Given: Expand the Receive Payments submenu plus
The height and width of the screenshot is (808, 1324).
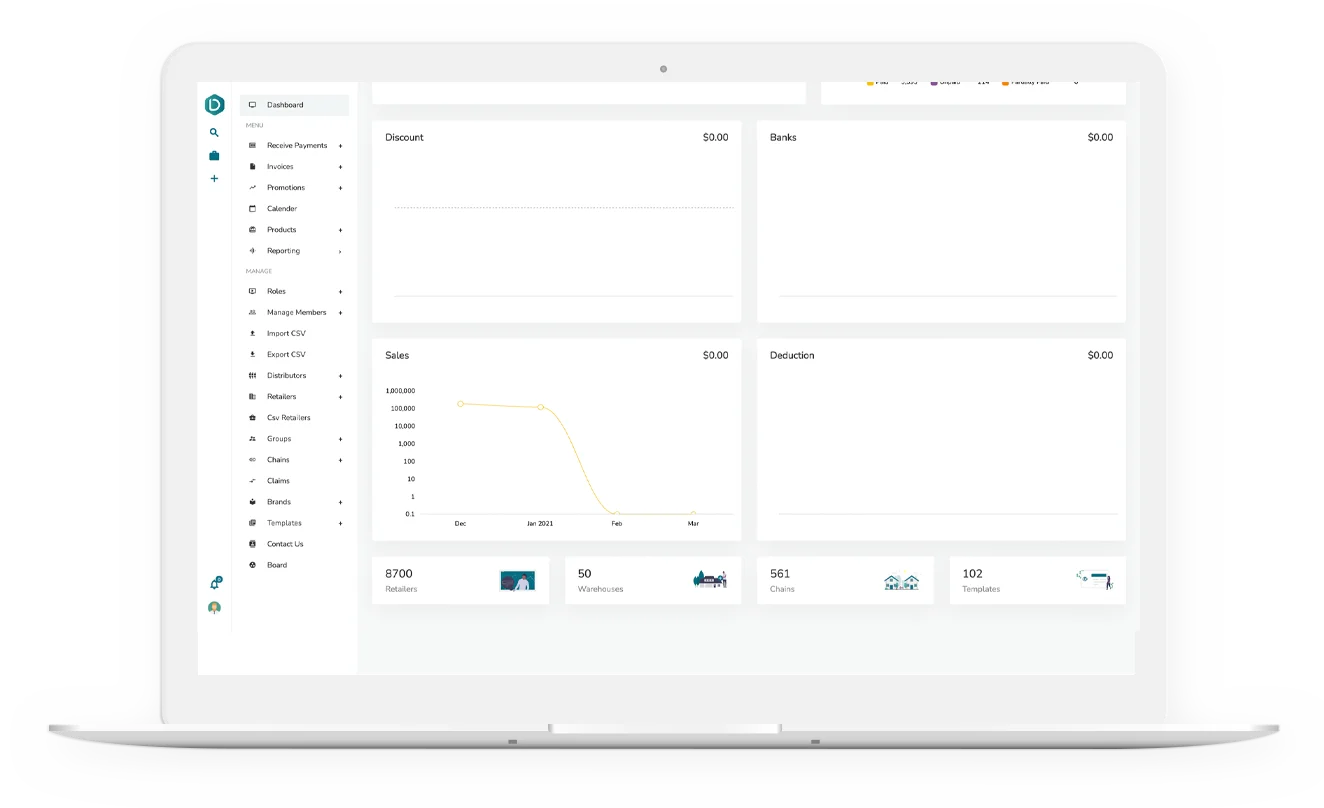Looking at the screenshot, I should coord(340,146).
